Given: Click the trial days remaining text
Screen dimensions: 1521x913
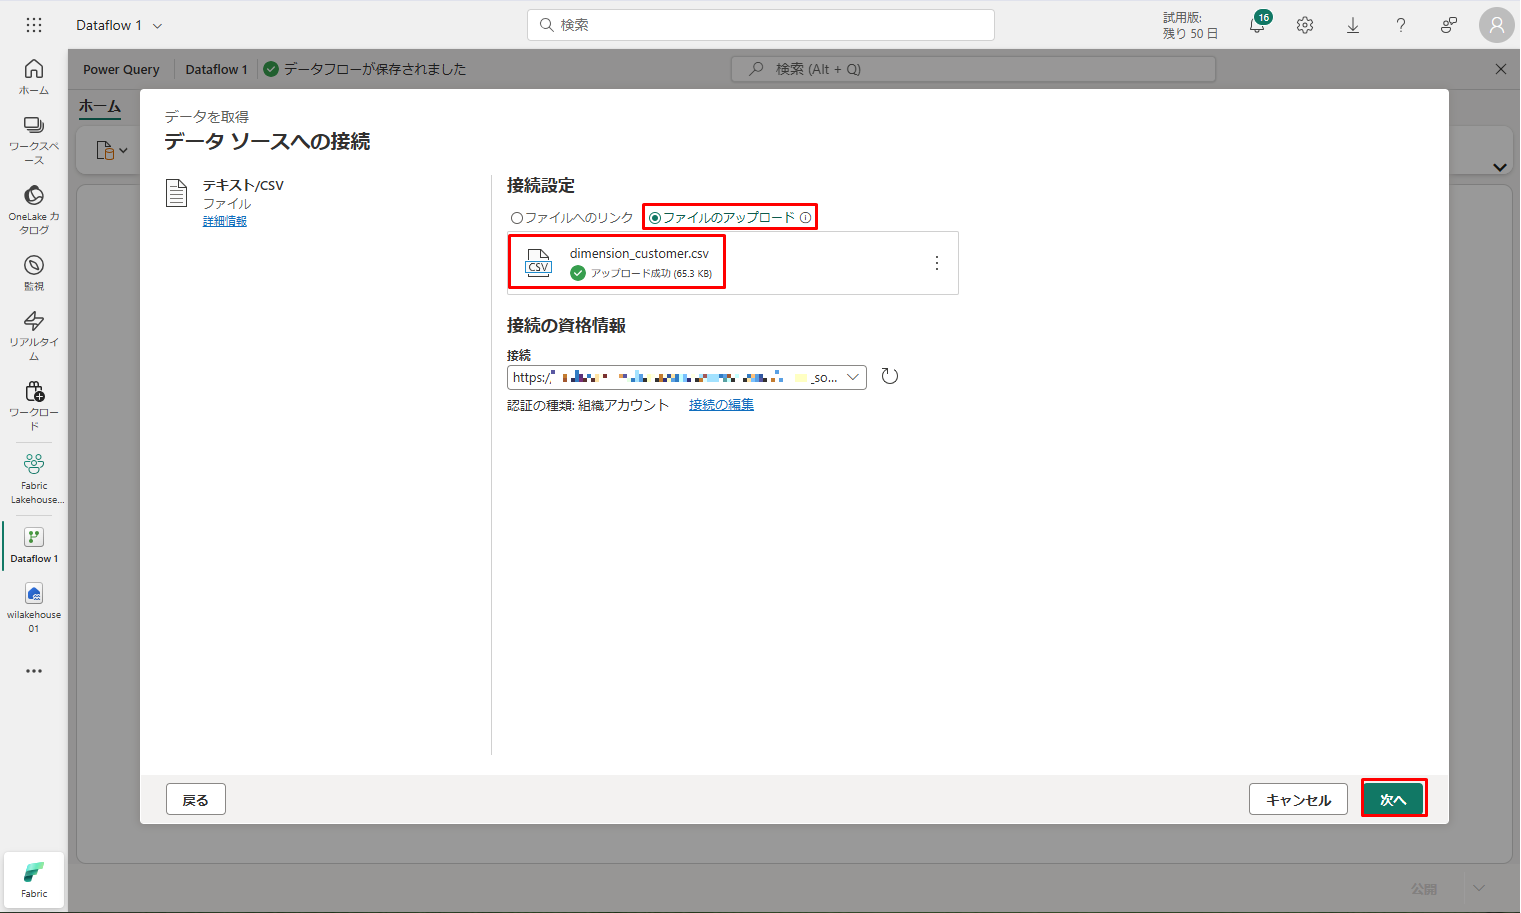Looking at the screenshot, I should tap(1190, 25).
